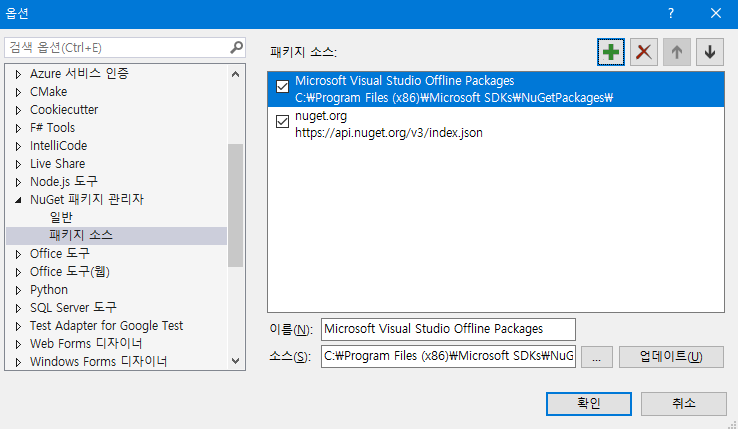The image size is (738, 429).
Task: Click the move down arrow icon
Action: coord(710,52)
